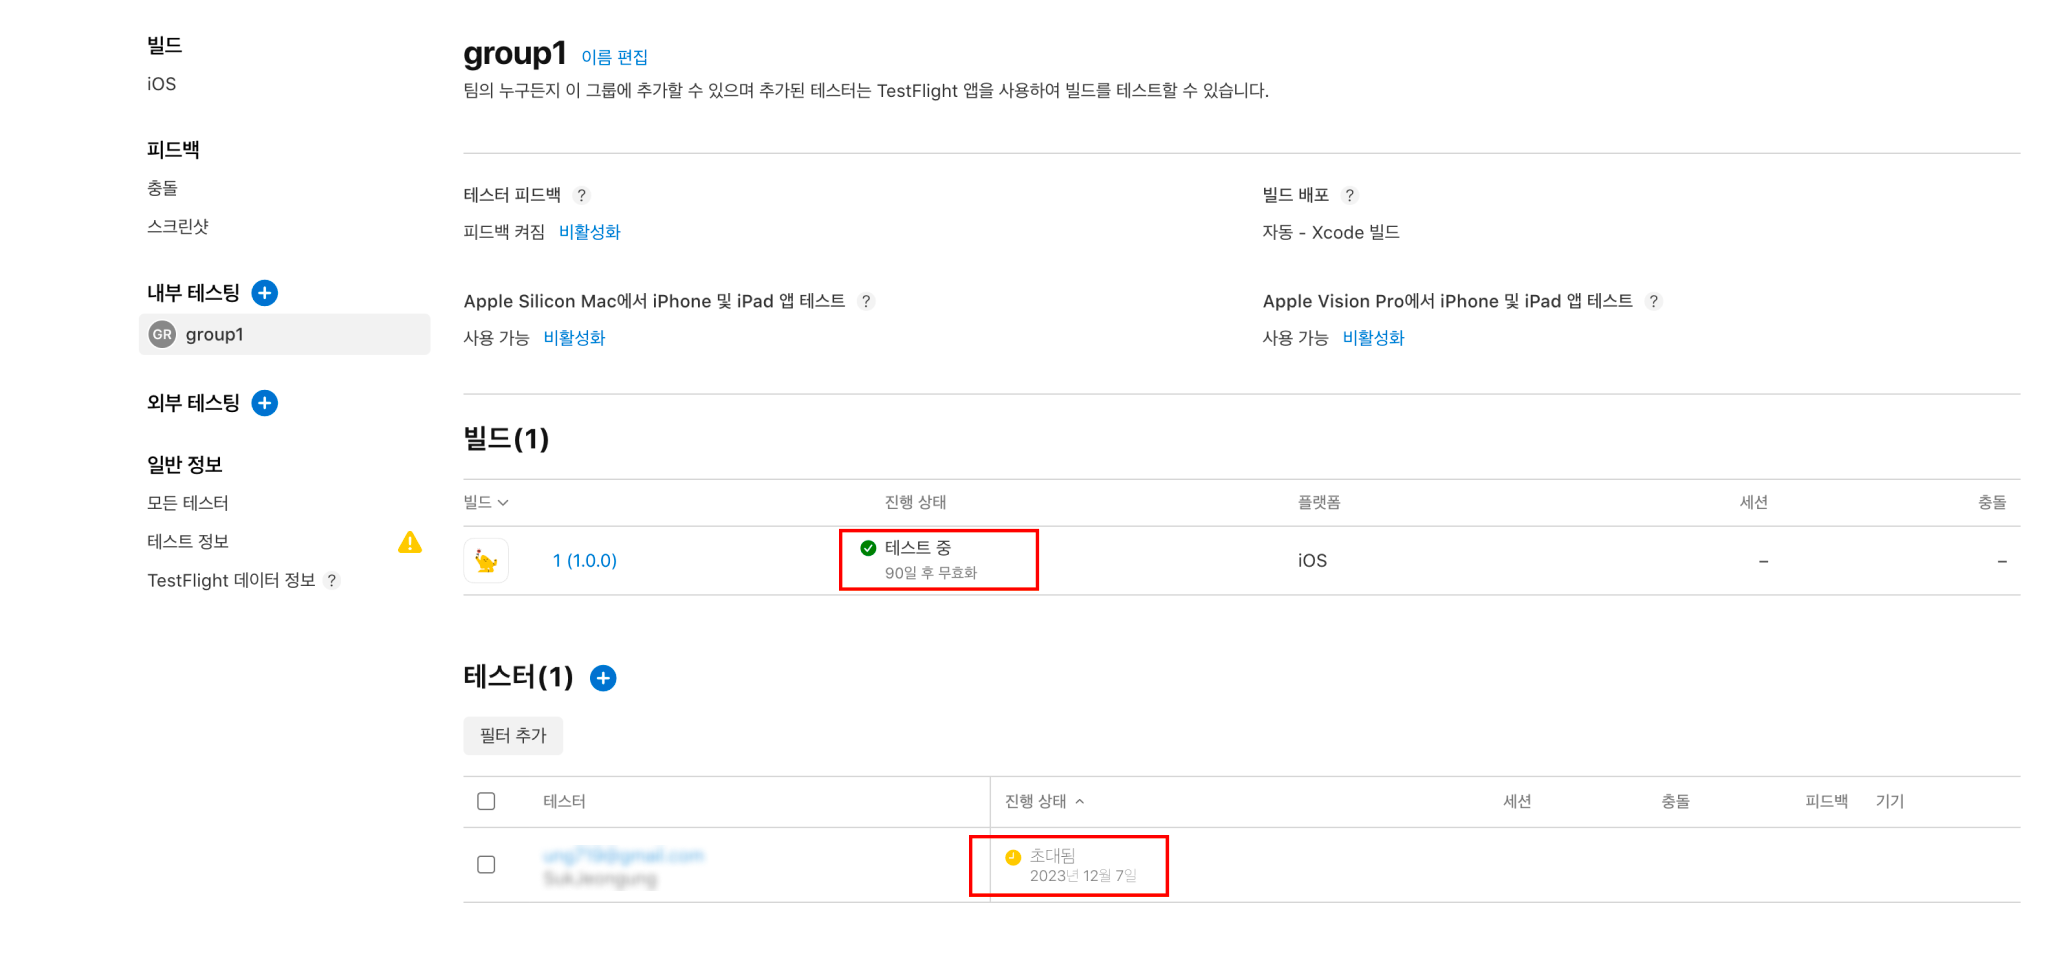Select group1 in the internal testing sidebar
Screen dimensions: 2070x978
(214, 335)
